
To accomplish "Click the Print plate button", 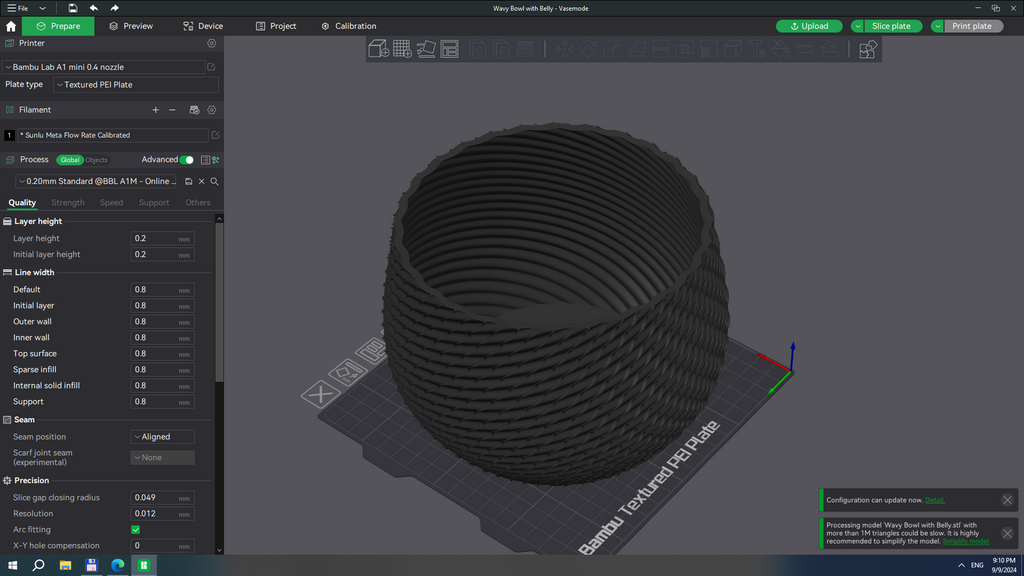I will pos(972,26).
